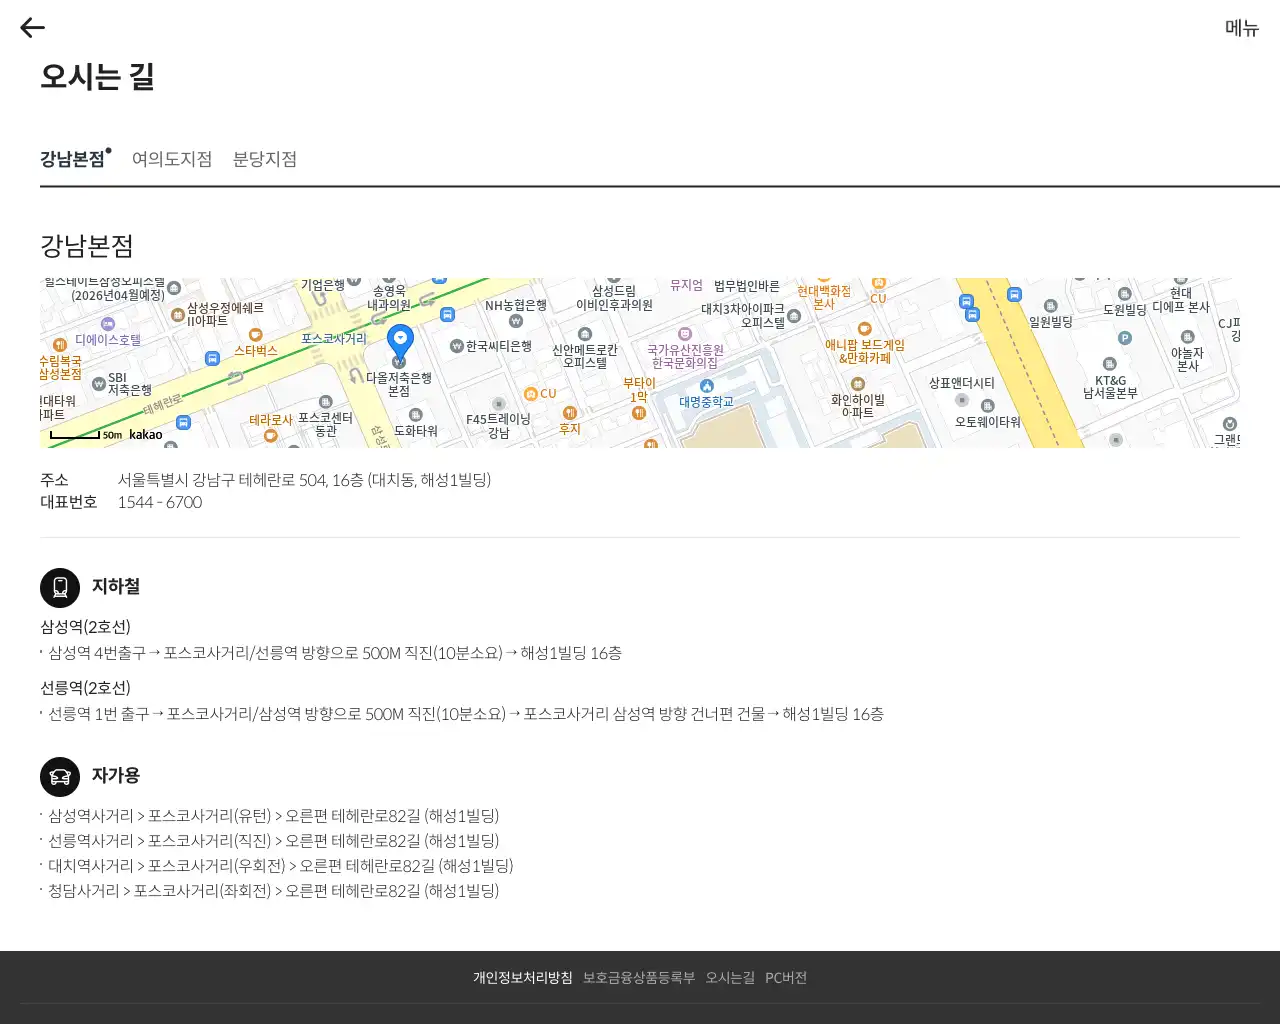Click 다올저축은행 본점 label on map
The width and height of the screenshot is (1280, 1024).
coord(399,385)
